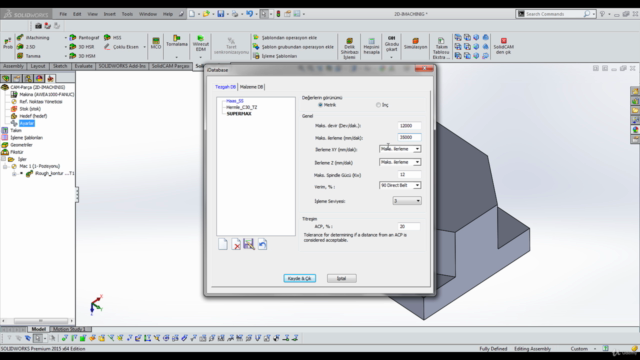Screen dimensions: 640x360
Task: Click the MCO tool icon
Action: [156, 43]
